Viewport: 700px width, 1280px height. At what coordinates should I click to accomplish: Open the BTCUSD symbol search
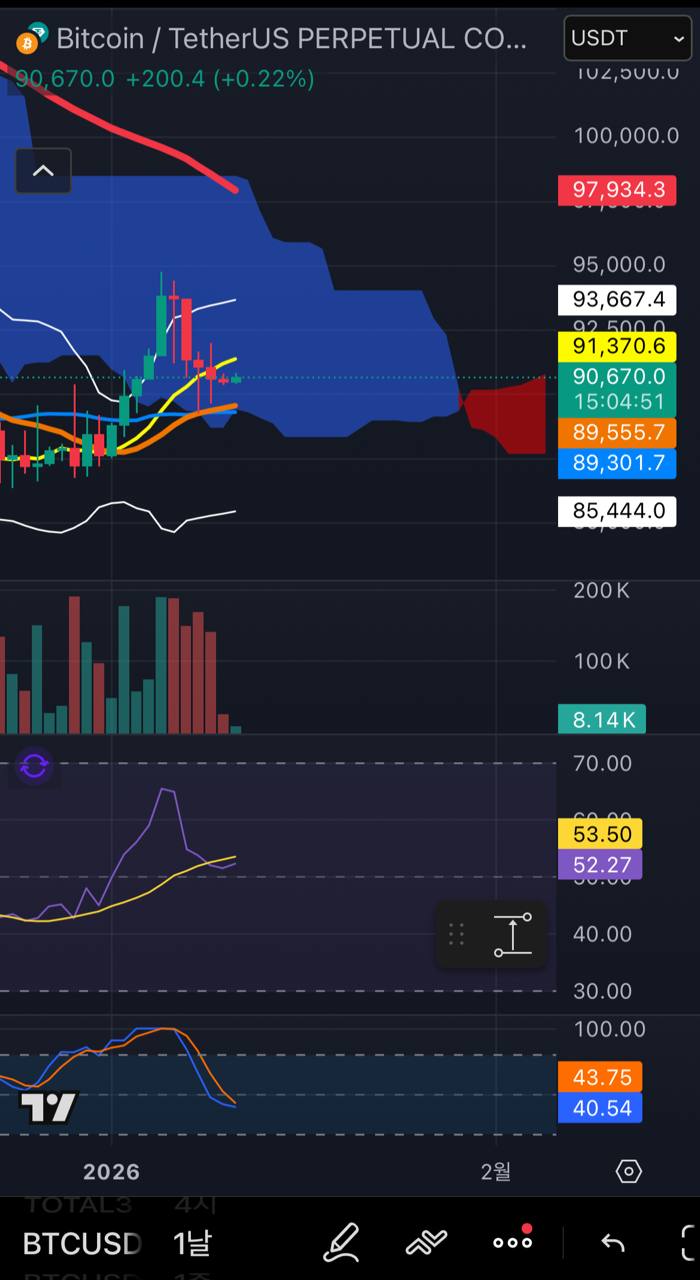click(x=82, y=1243)
